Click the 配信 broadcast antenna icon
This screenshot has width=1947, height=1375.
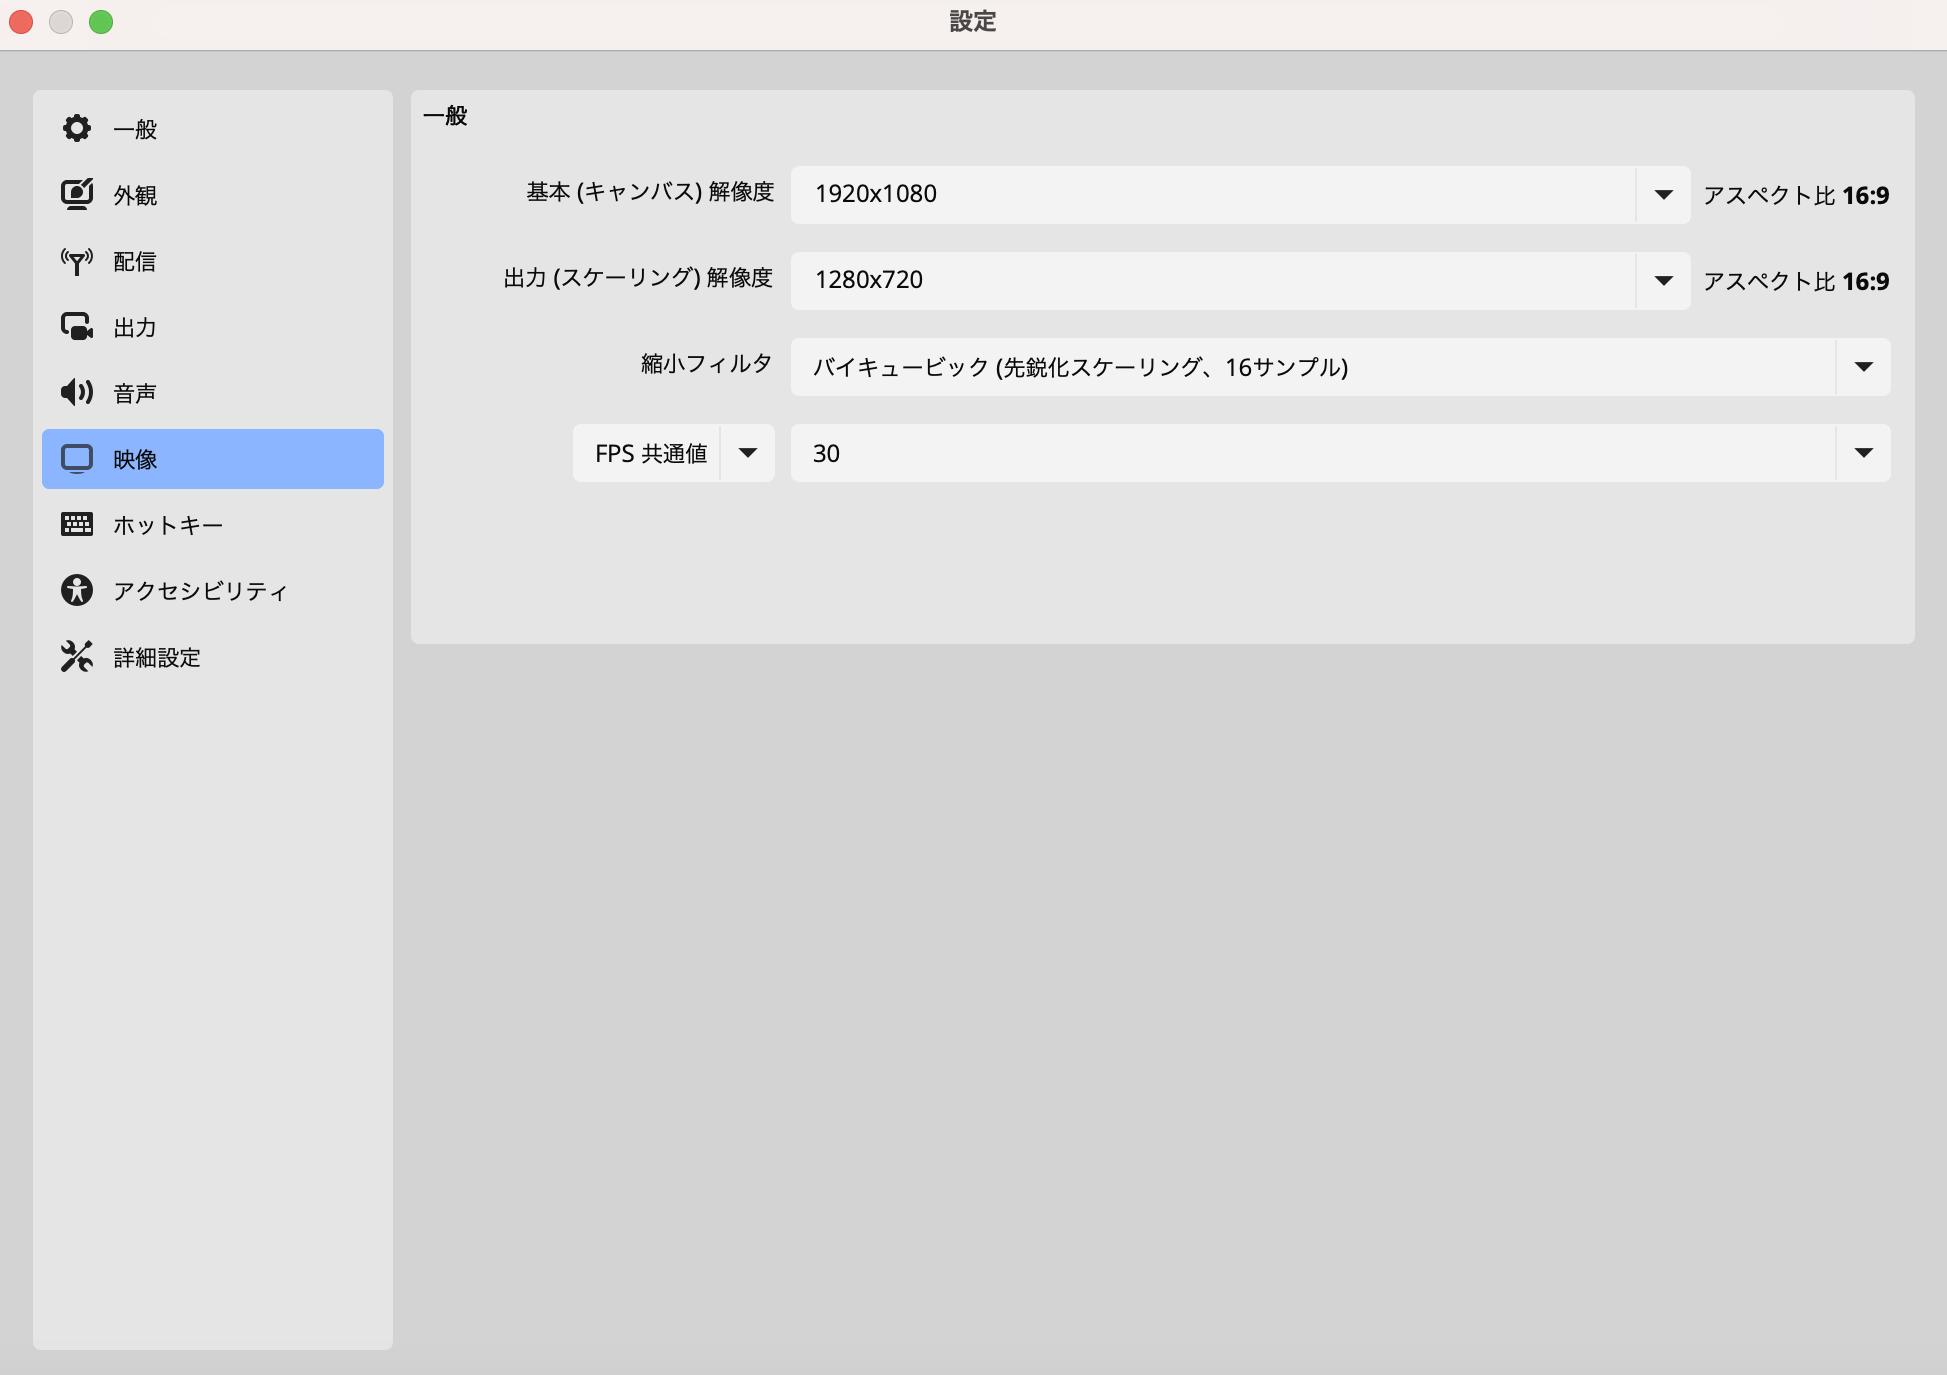[x=77, y=261]
